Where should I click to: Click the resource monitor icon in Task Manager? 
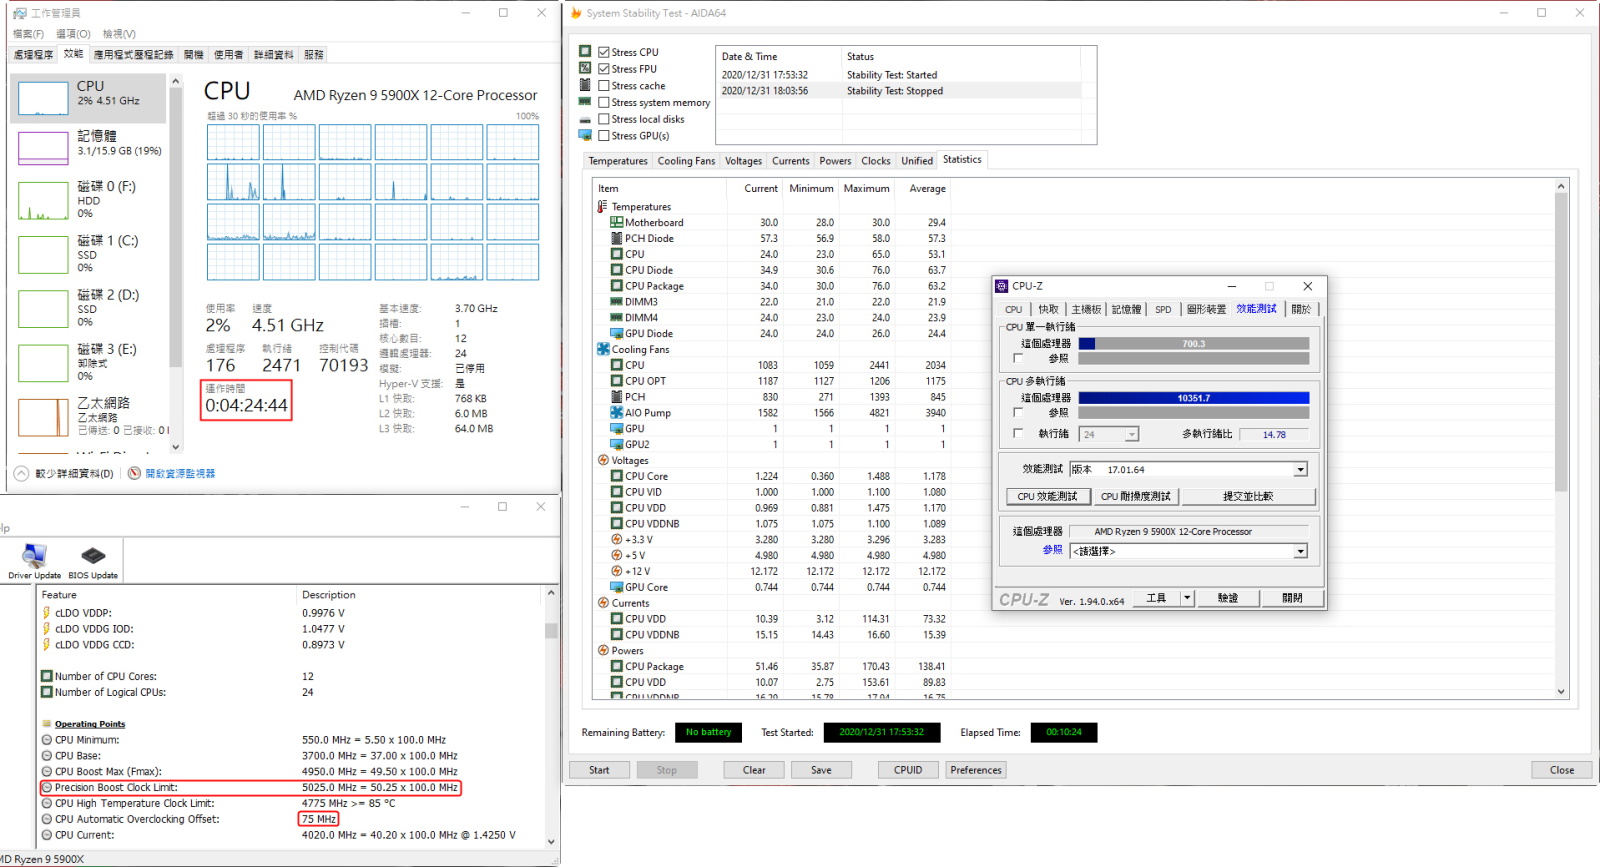[134, 473]
